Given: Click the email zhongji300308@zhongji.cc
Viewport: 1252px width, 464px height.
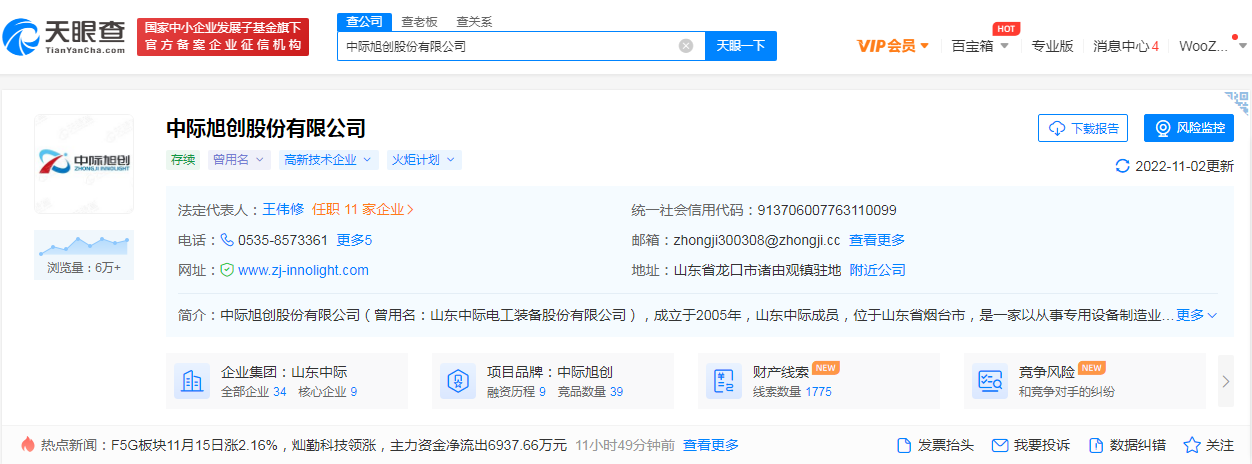Looking at the screenshot, I should (757, 240).
